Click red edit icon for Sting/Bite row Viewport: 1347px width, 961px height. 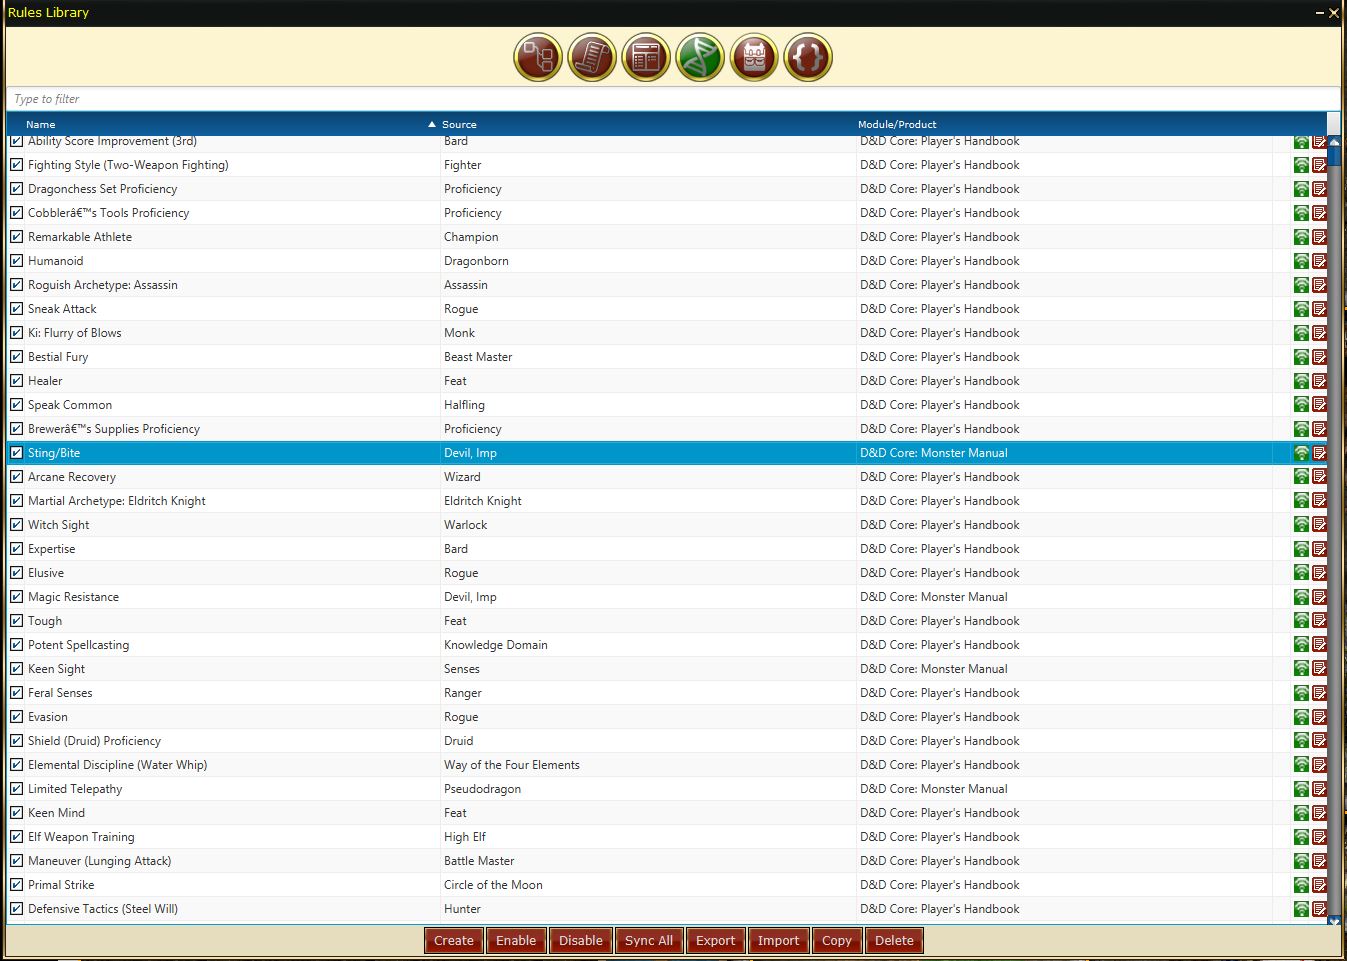click(1319, 453)
